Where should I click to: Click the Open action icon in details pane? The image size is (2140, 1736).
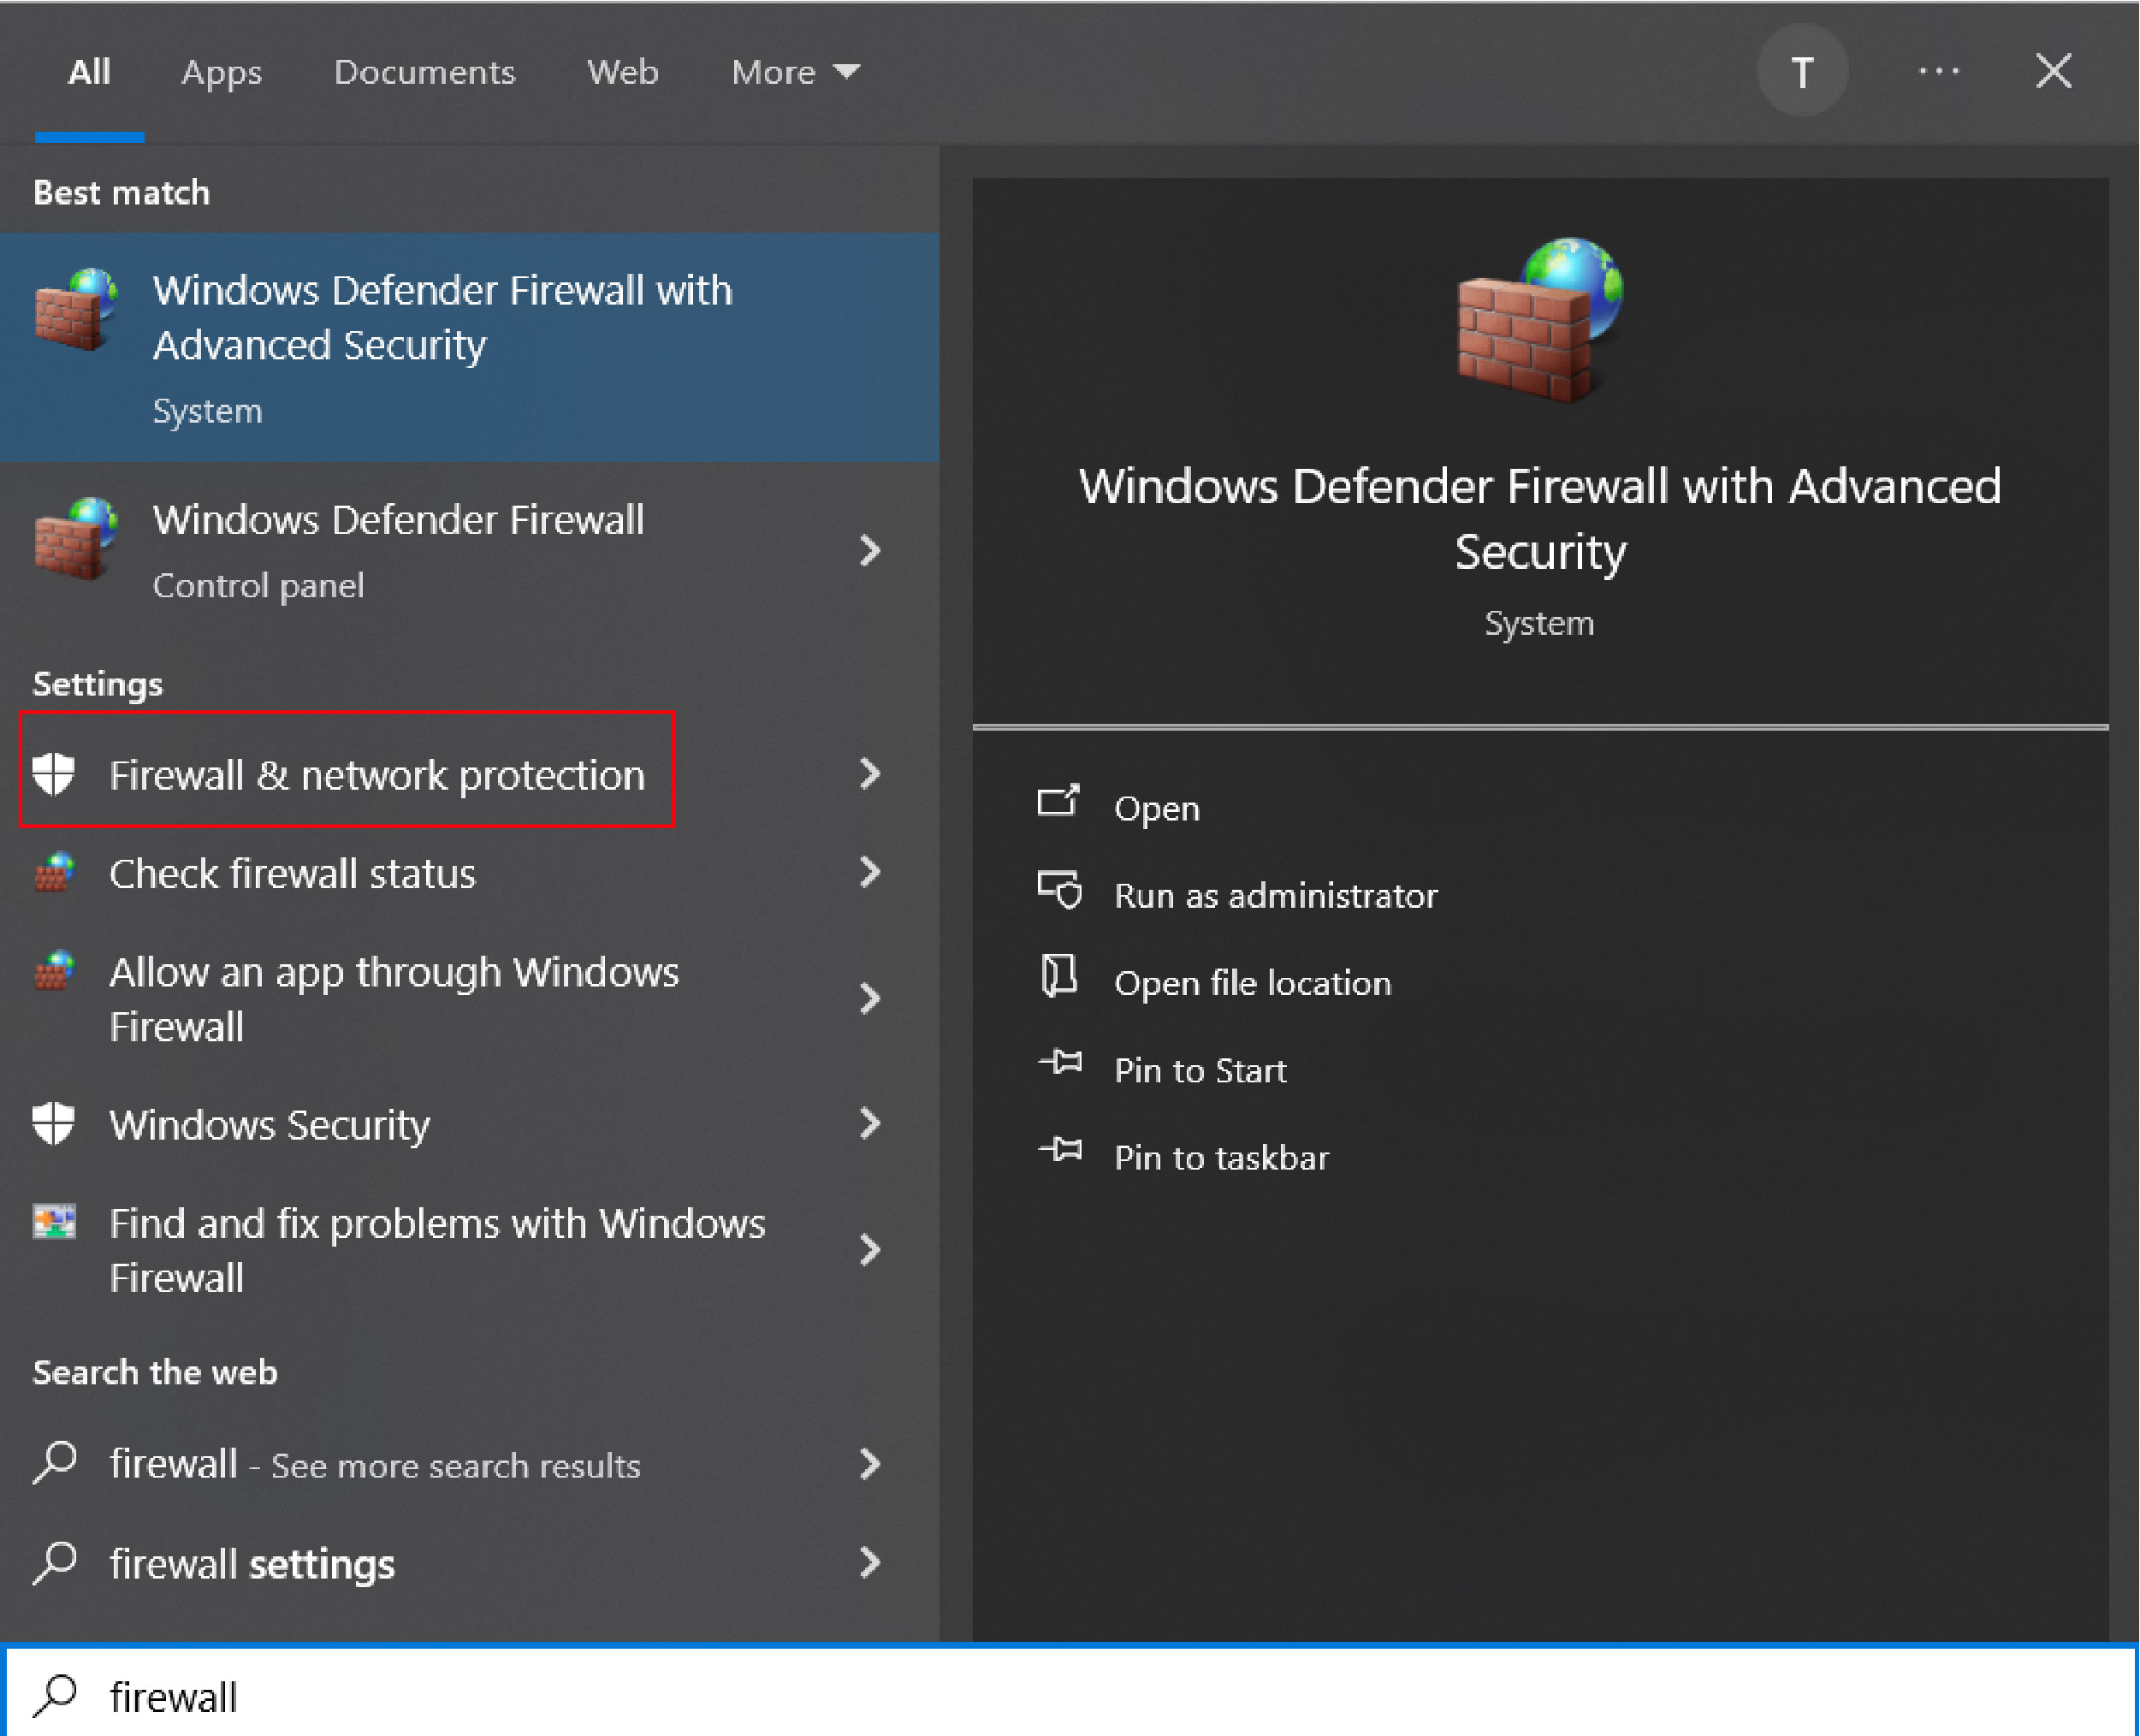coord(1058,802)
